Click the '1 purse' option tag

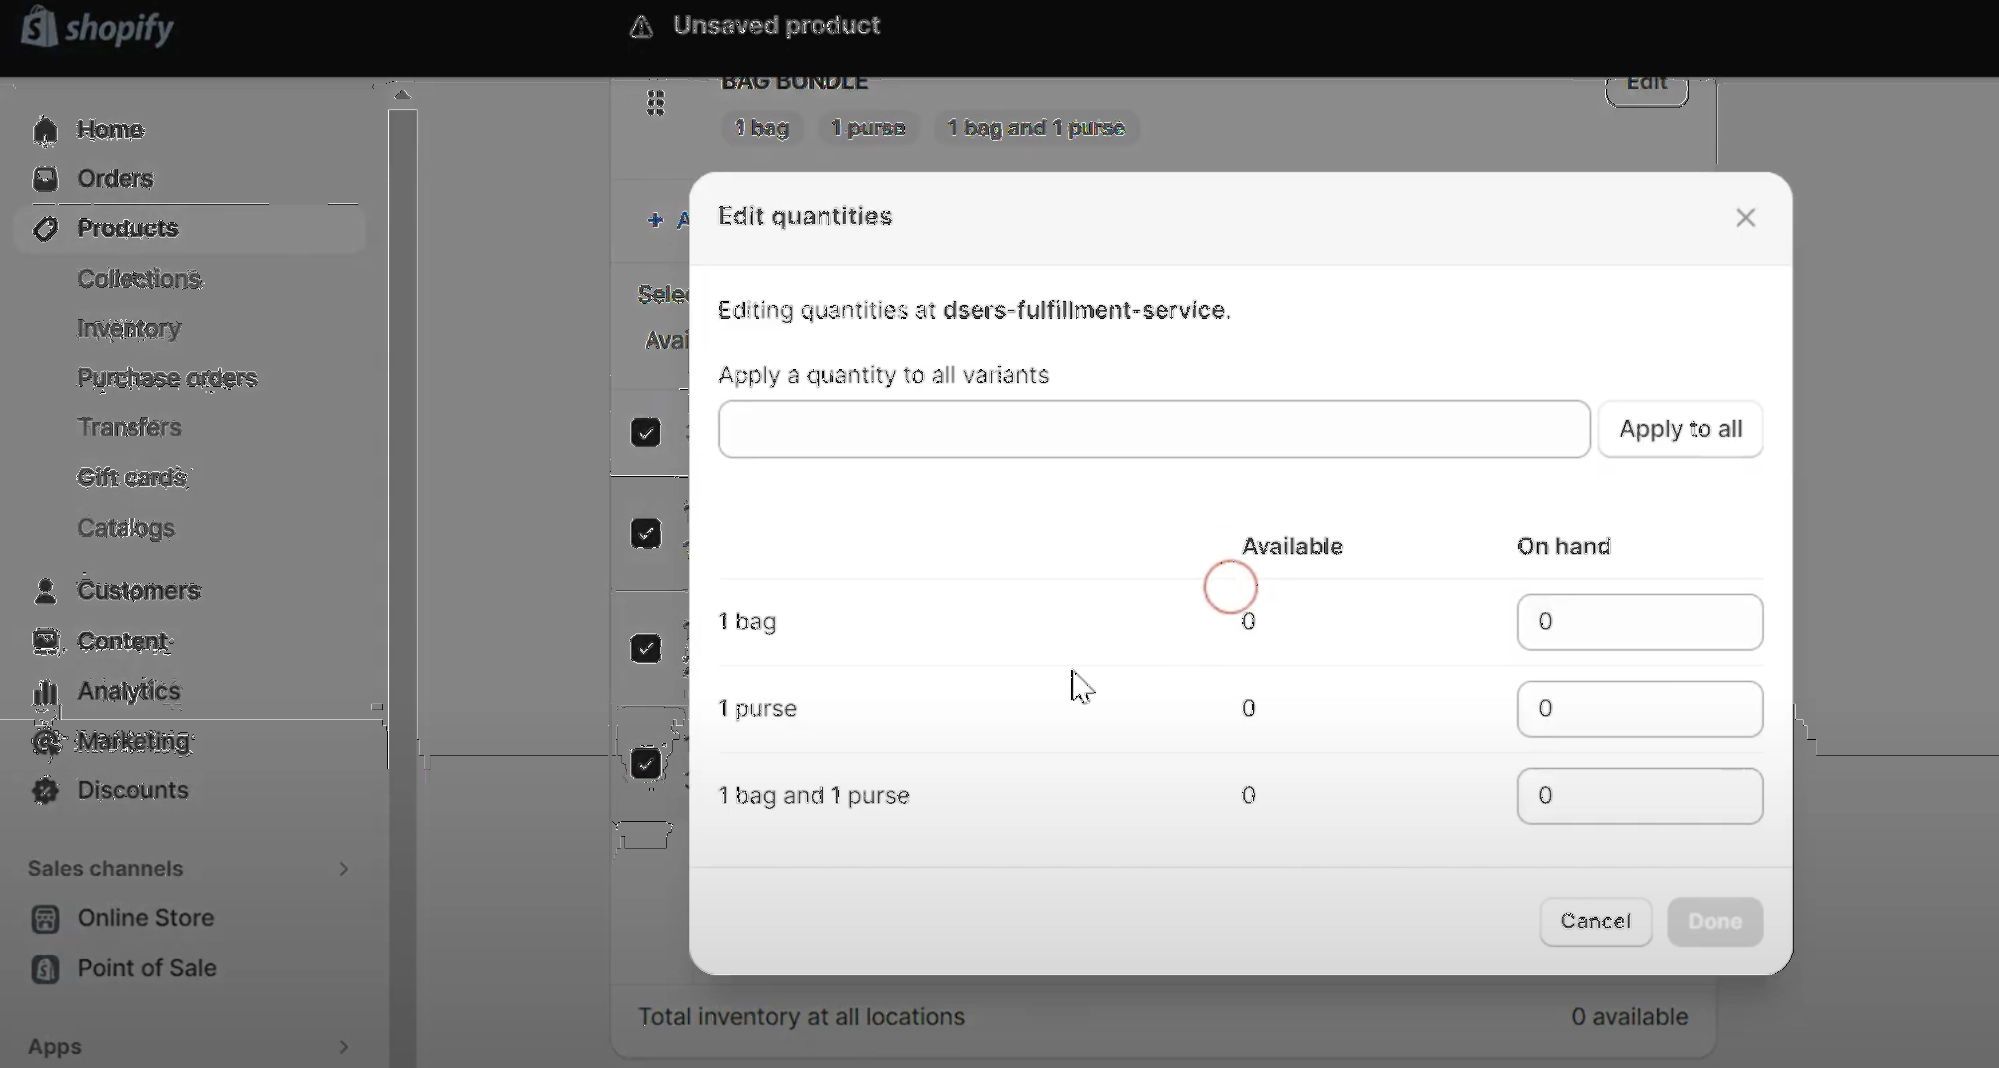coord(868,128)
